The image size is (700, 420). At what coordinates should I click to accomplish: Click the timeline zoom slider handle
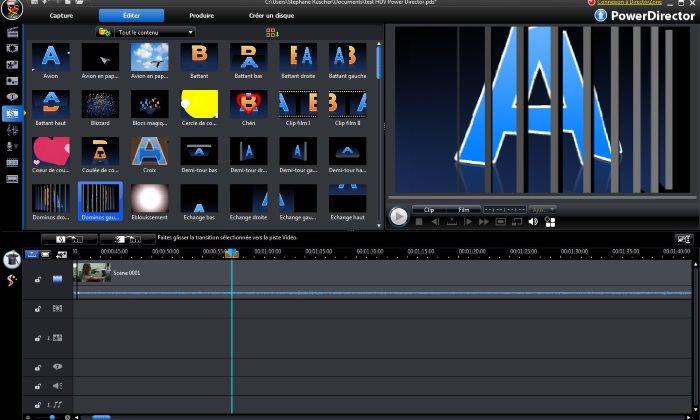click(52, 416)
